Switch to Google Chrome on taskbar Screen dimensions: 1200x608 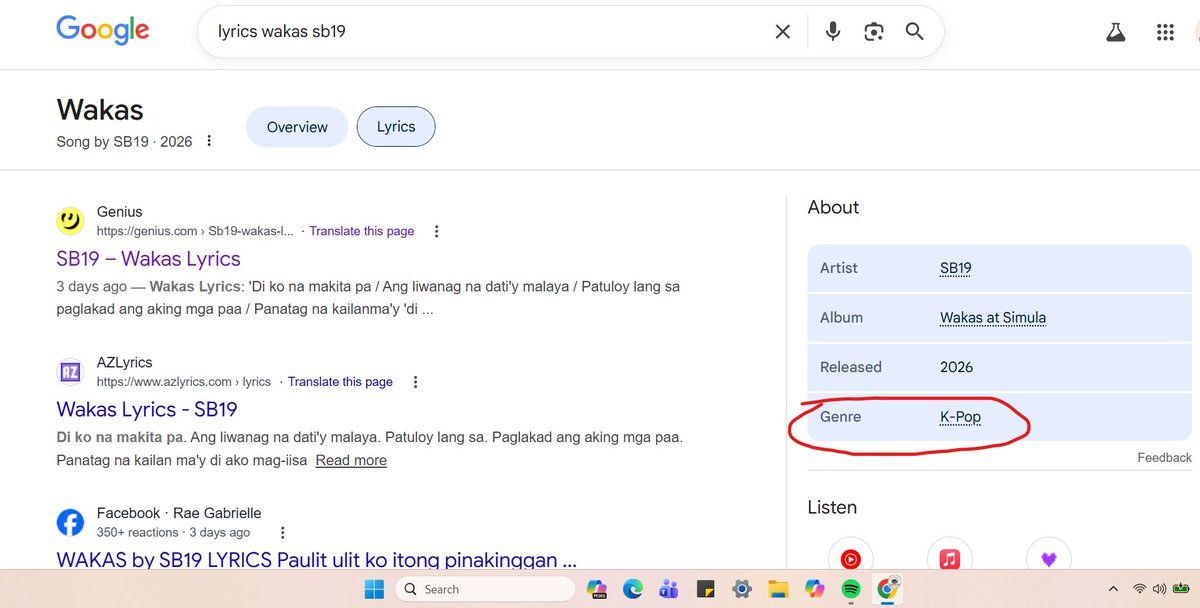(887, 589)
